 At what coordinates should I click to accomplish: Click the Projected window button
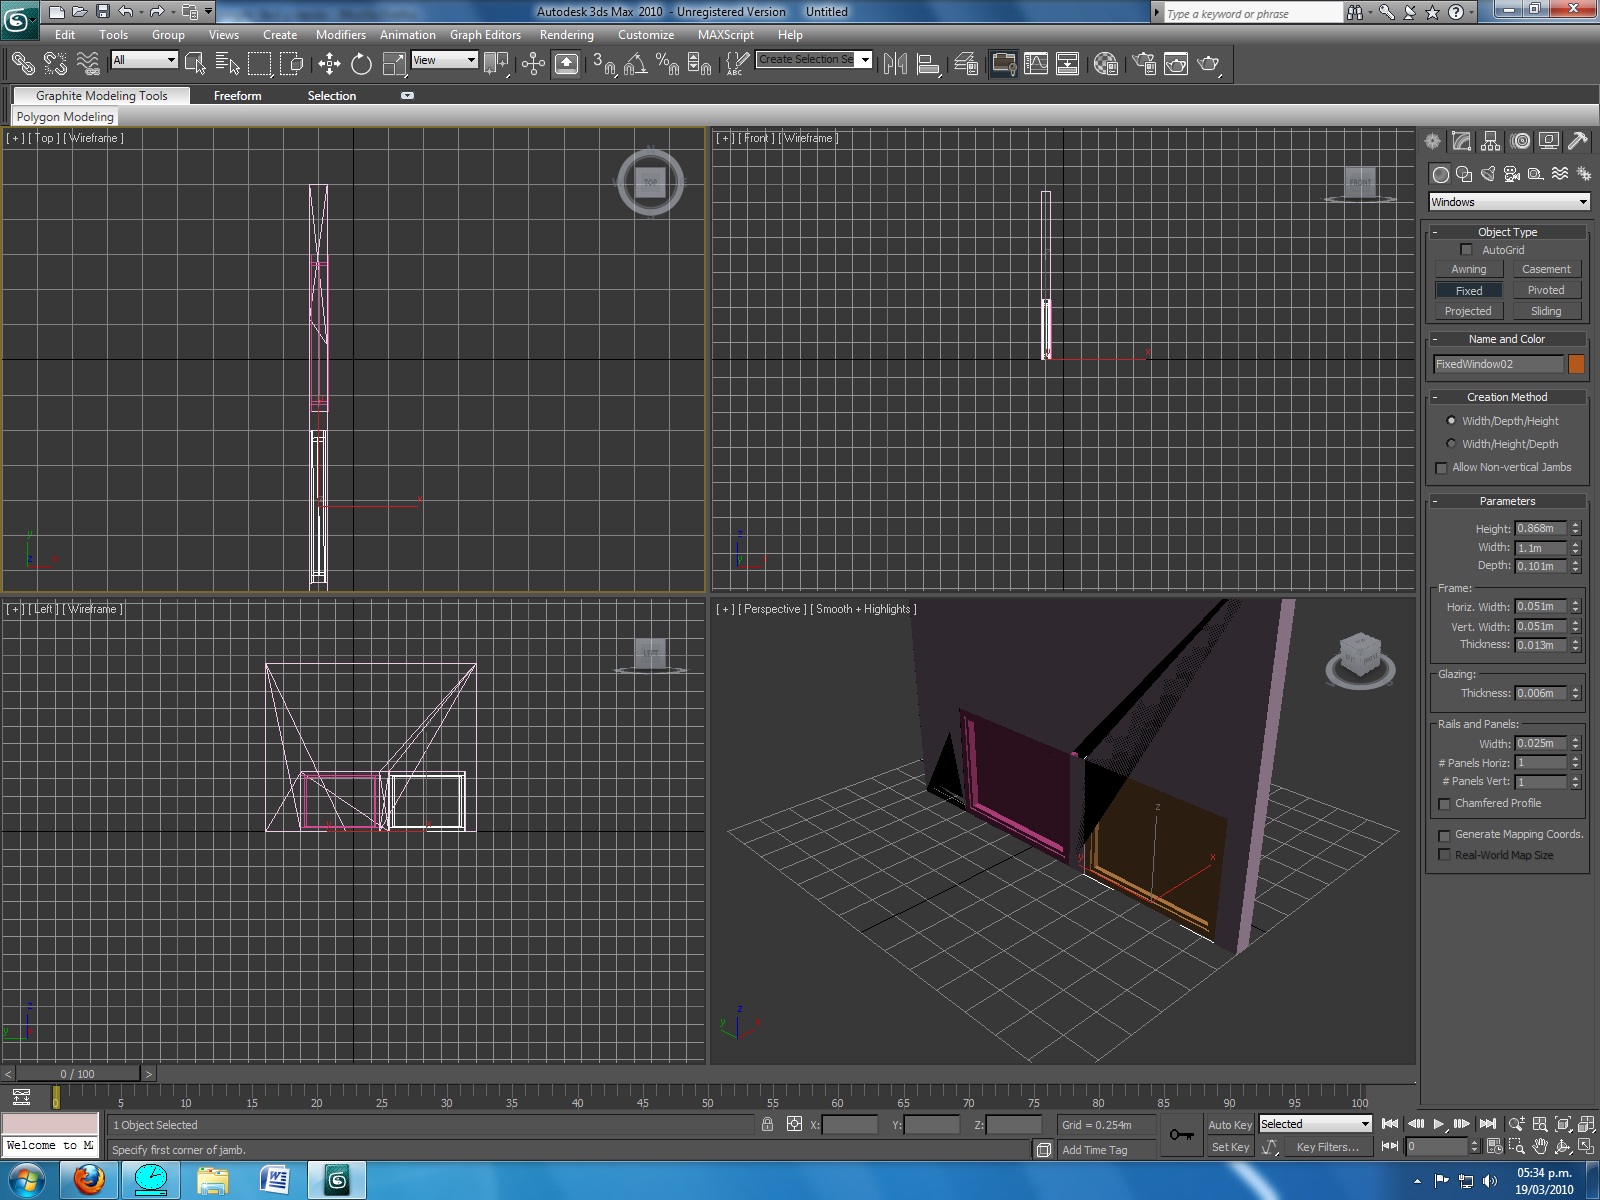coord(1469,312)
